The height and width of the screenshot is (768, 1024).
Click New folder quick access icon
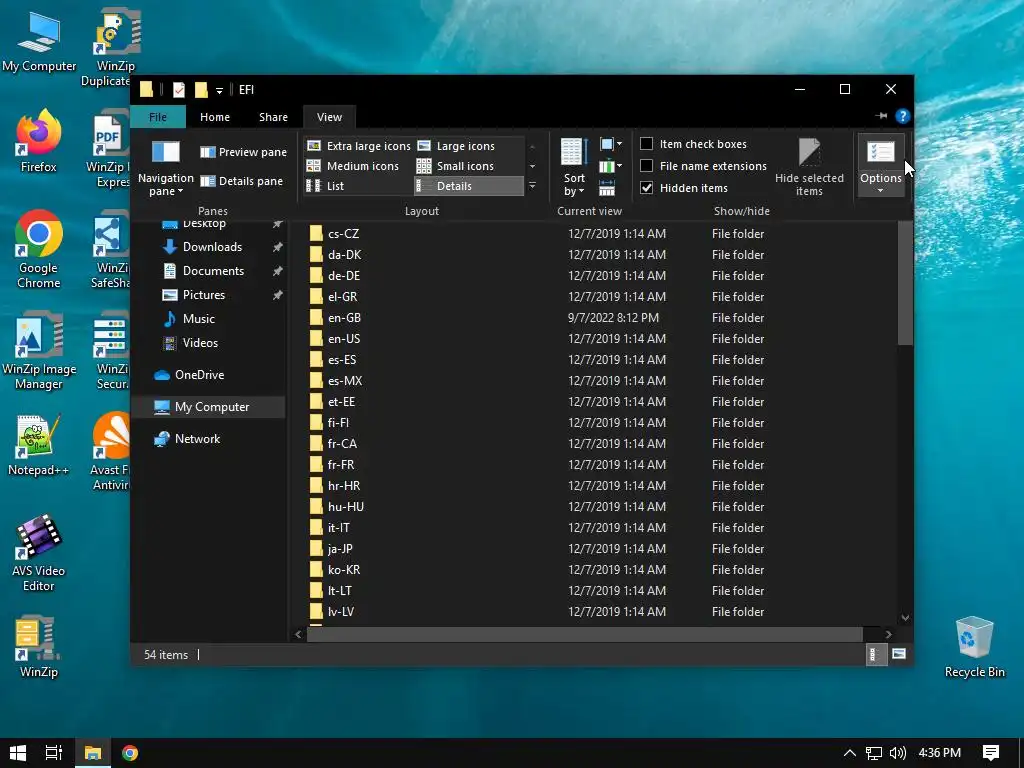tap(201, 89)
